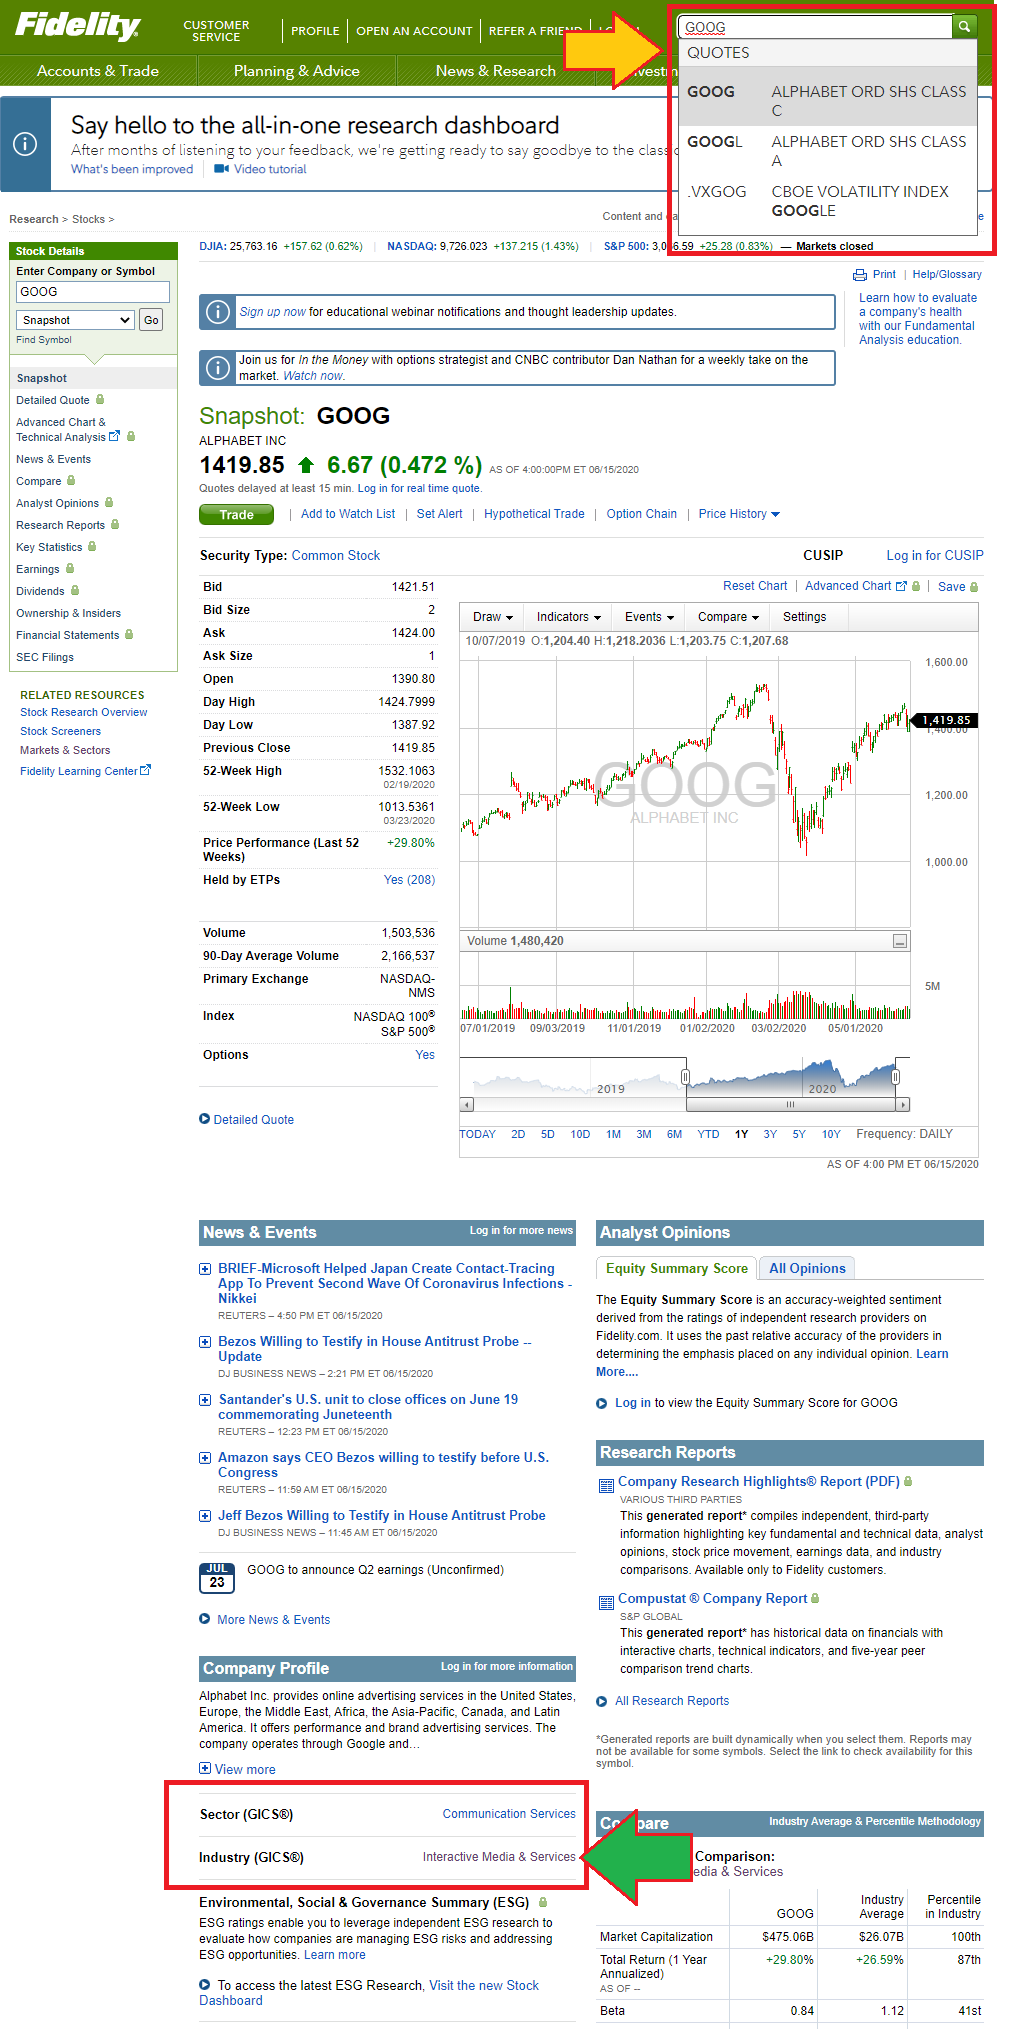Click the Go button
The height and width of the screenshot is (2029, 1034).
click(x=151, y=320)
